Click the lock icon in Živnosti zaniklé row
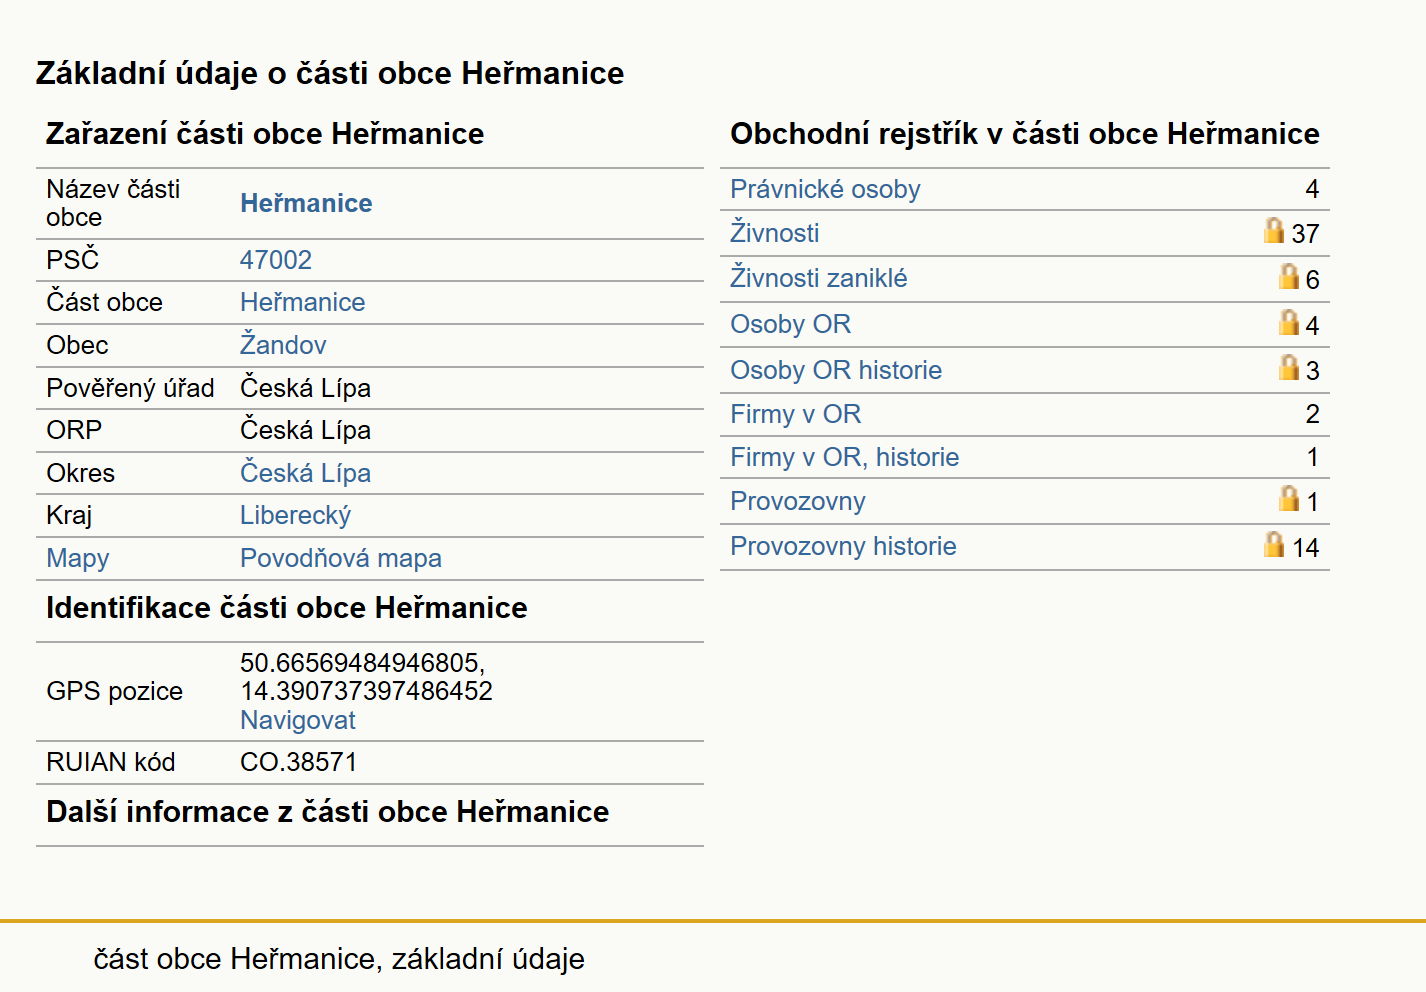The height and width of the screenshot is (992, 1426). pyautogui.click(x=1289, y=276)
